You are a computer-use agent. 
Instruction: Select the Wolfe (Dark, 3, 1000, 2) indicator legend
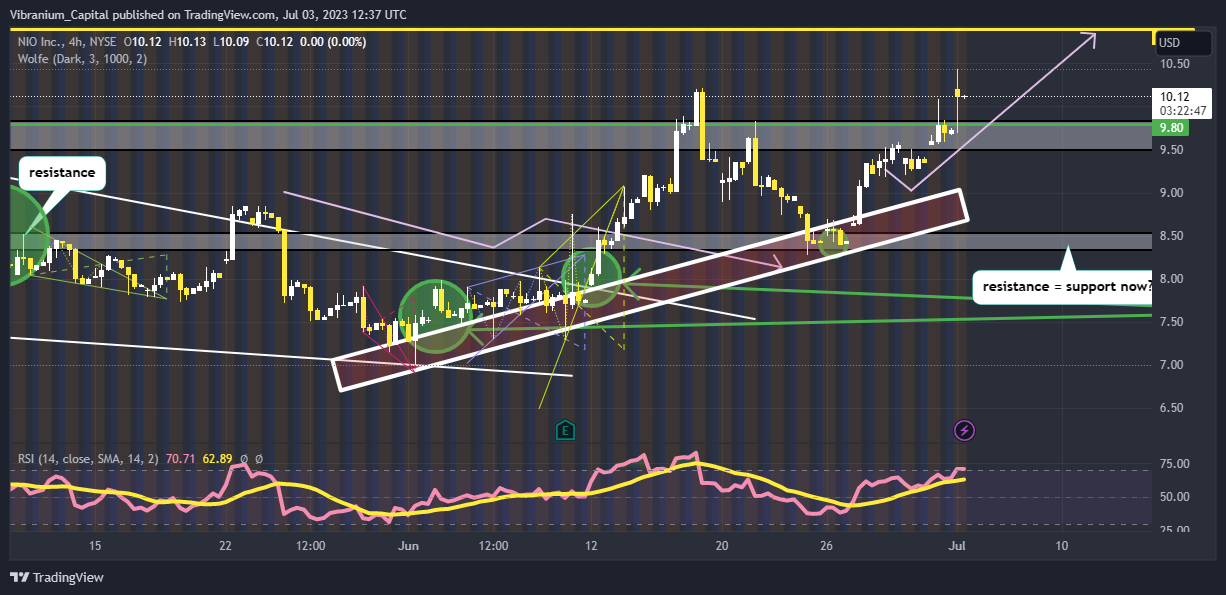tap(83, 59)
